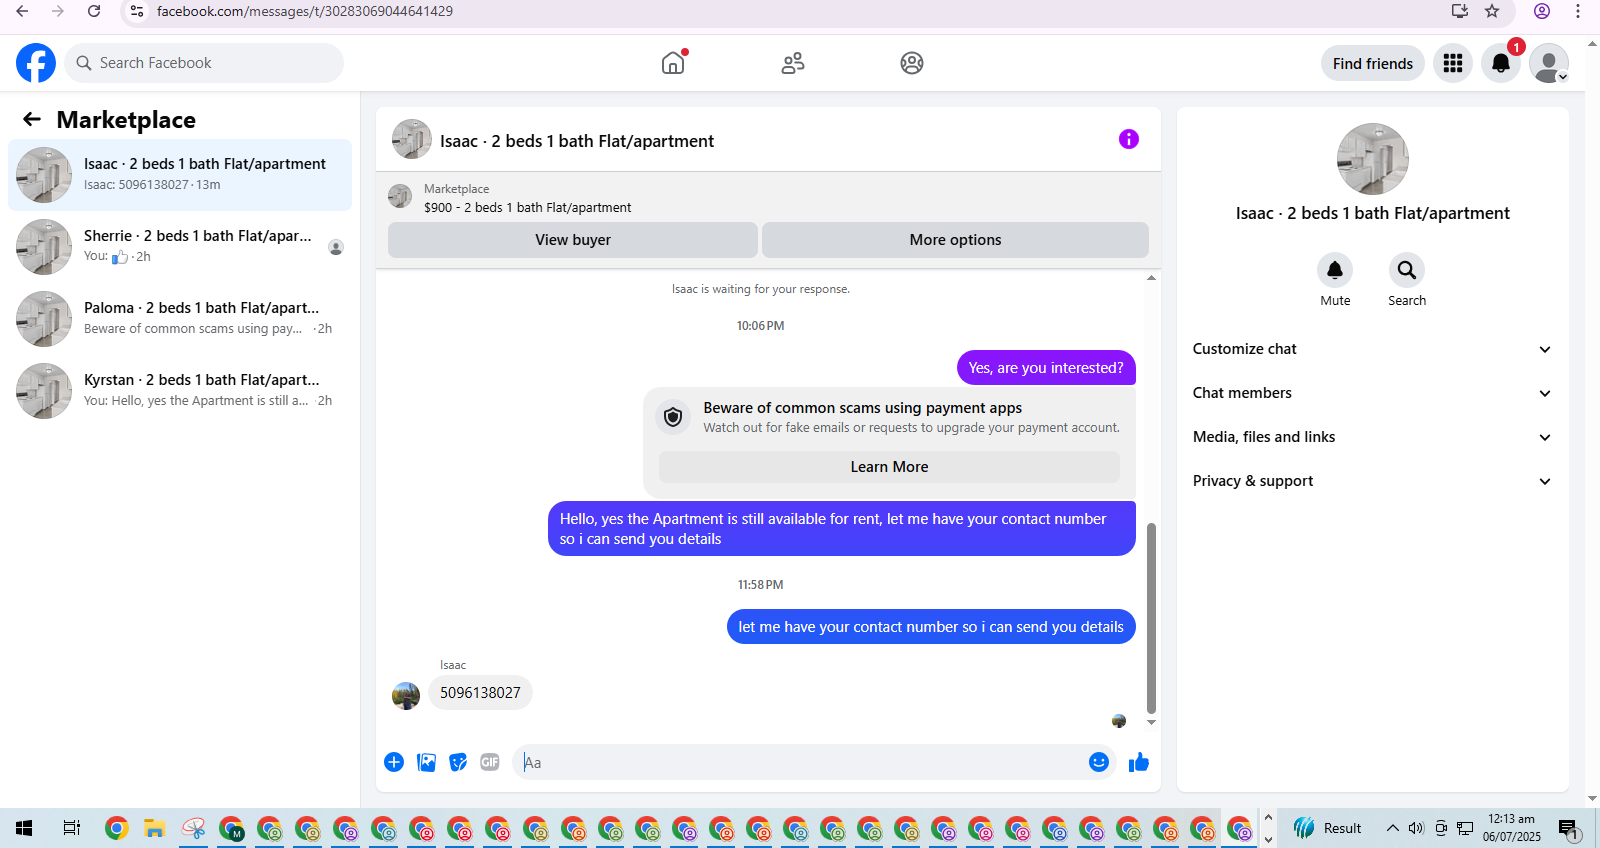Click Learn More on scam warning
The width and height of the screenshot is (1600, 848).
click(889, 467)
